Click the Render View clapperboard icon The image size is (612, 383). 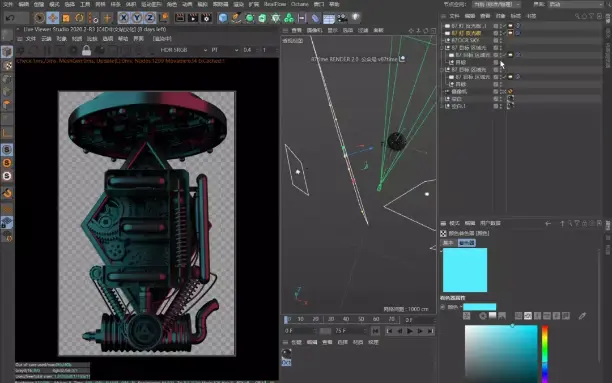[x=180, y=18]
